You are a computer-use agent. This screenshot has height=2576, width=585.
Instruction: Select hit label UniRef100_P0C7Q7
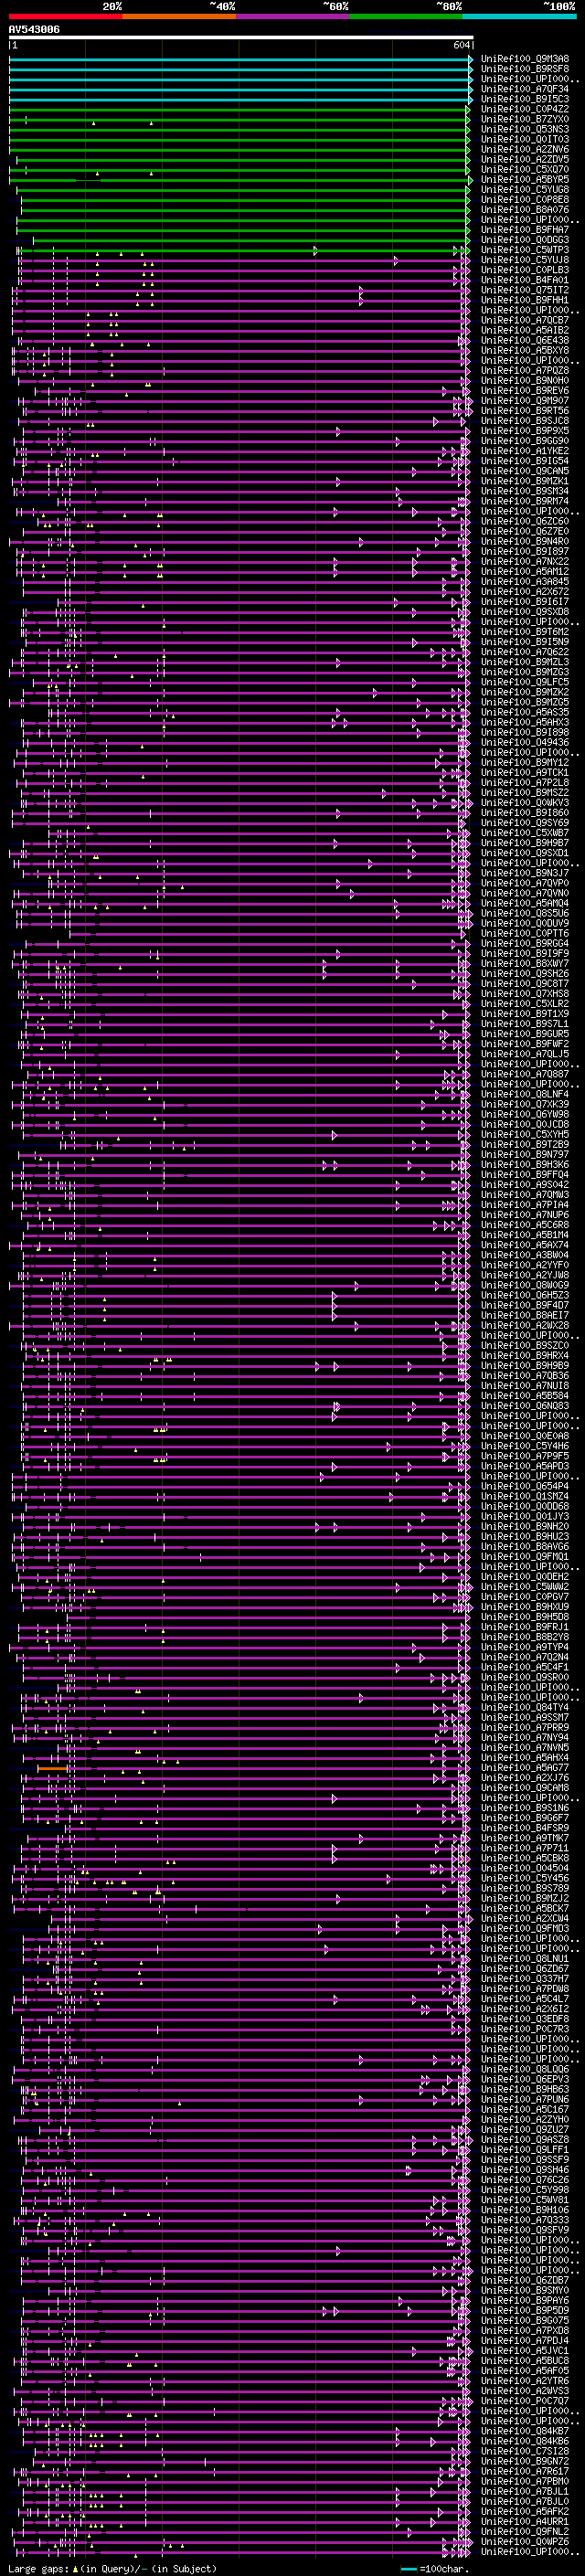[x=525, y=2400]
